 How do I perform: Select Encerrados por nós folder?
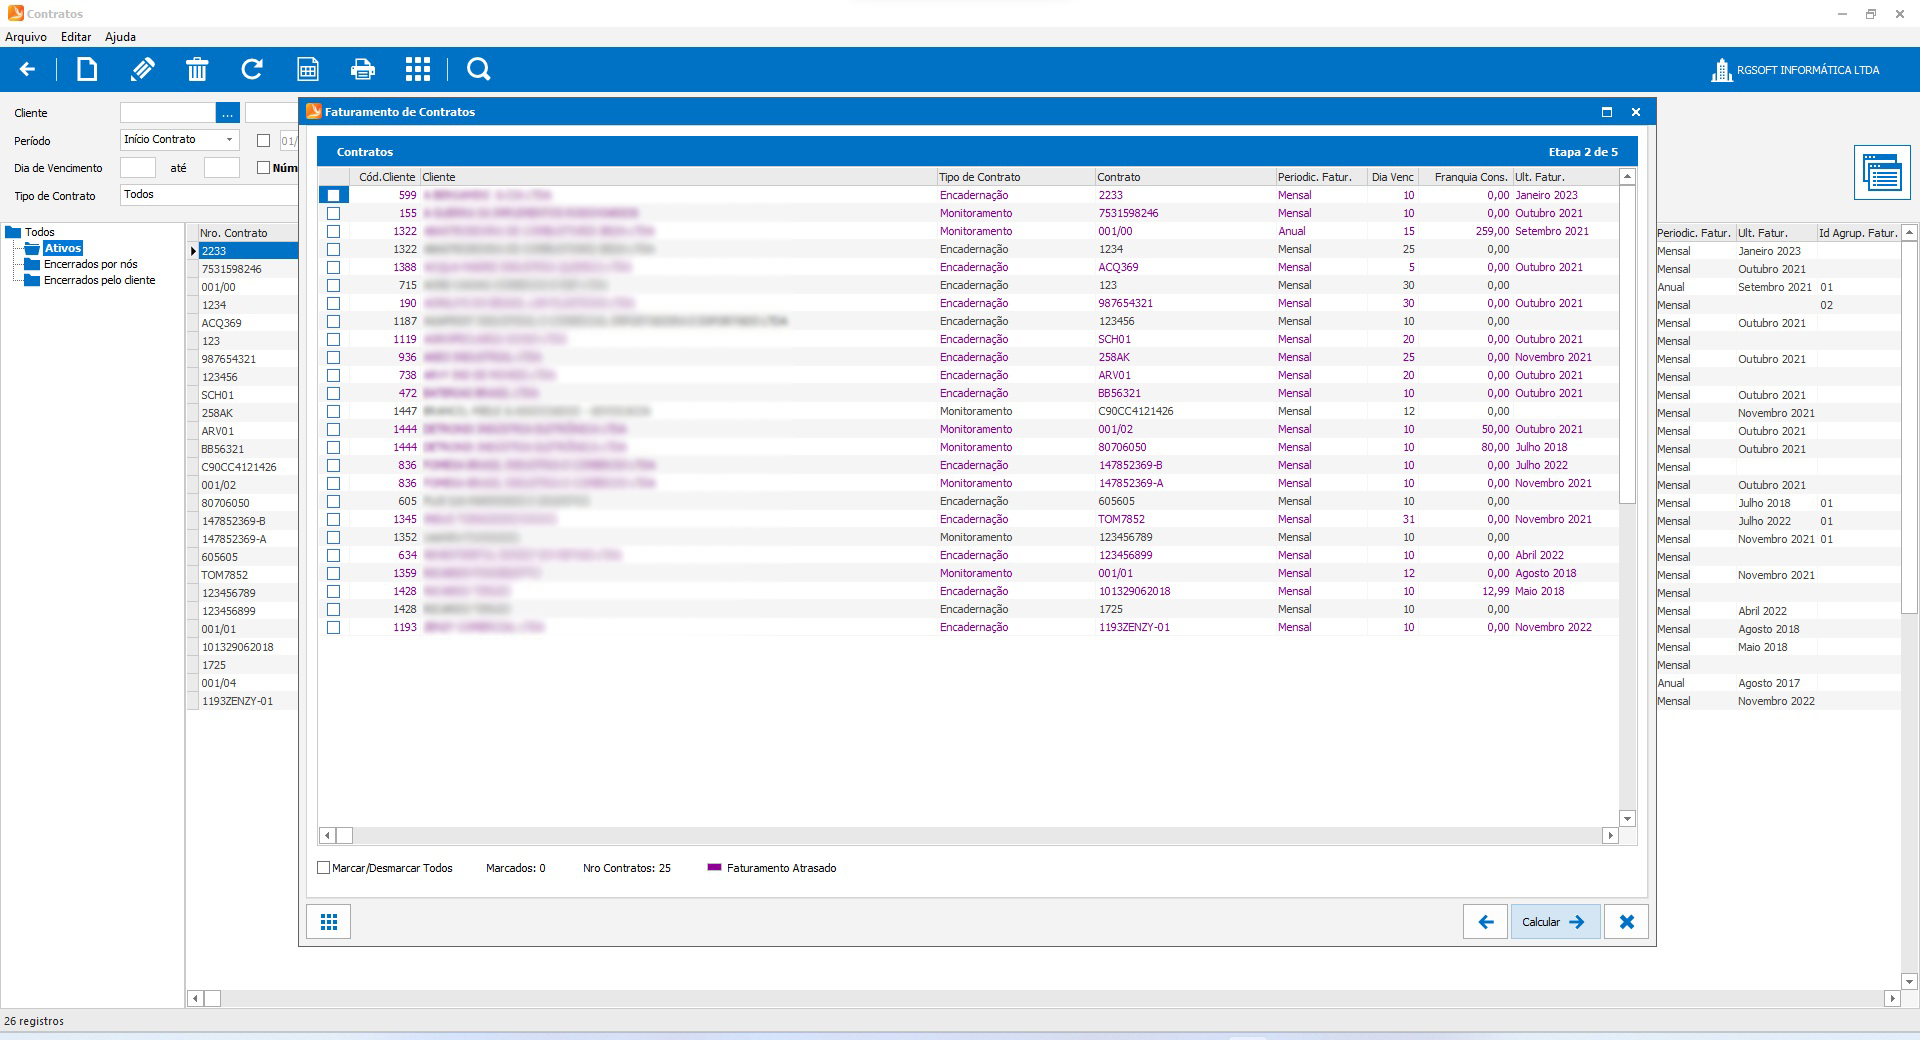[91, 264]
